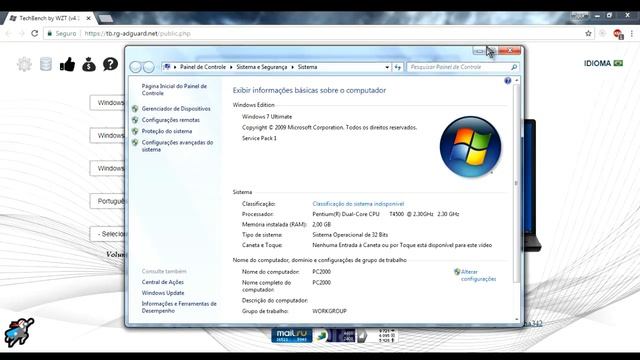The image size is (640, 360).
Task: Click the Sistema window vertical scrollbar
Action: [x=516, y=184]
